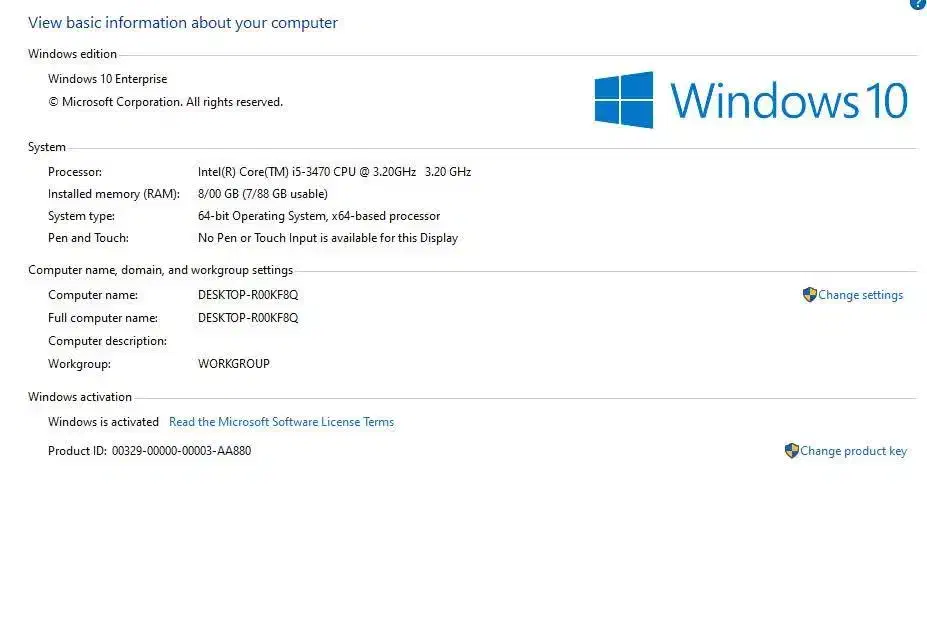This screenshot has width=927, height=628.
Task: Click the shield icon beside Change settings
Action: pos(809,294)
